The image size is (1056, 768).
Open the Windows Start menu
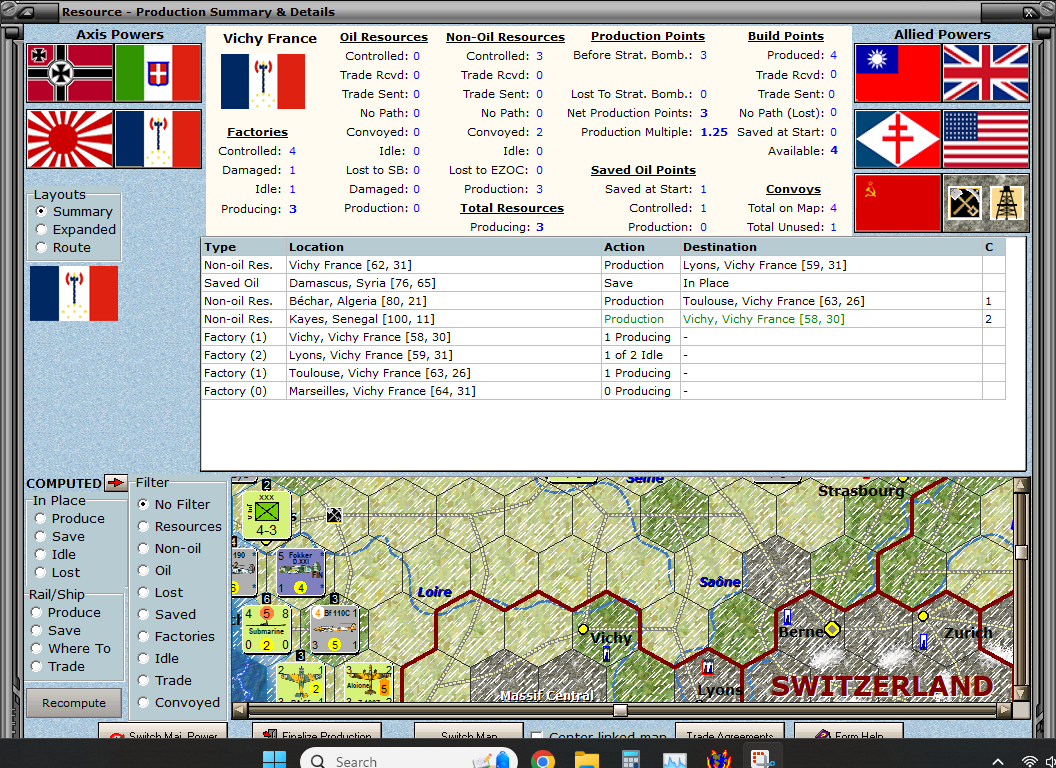(x=274, y=759)
